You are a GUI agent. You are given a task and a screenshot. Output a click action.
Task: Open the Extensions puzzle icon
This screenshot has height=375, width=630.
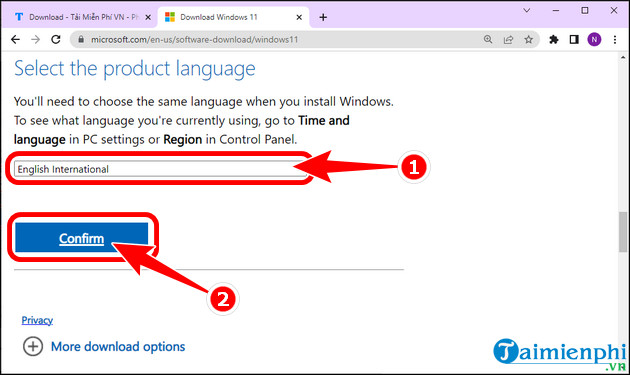pos(554,39)
